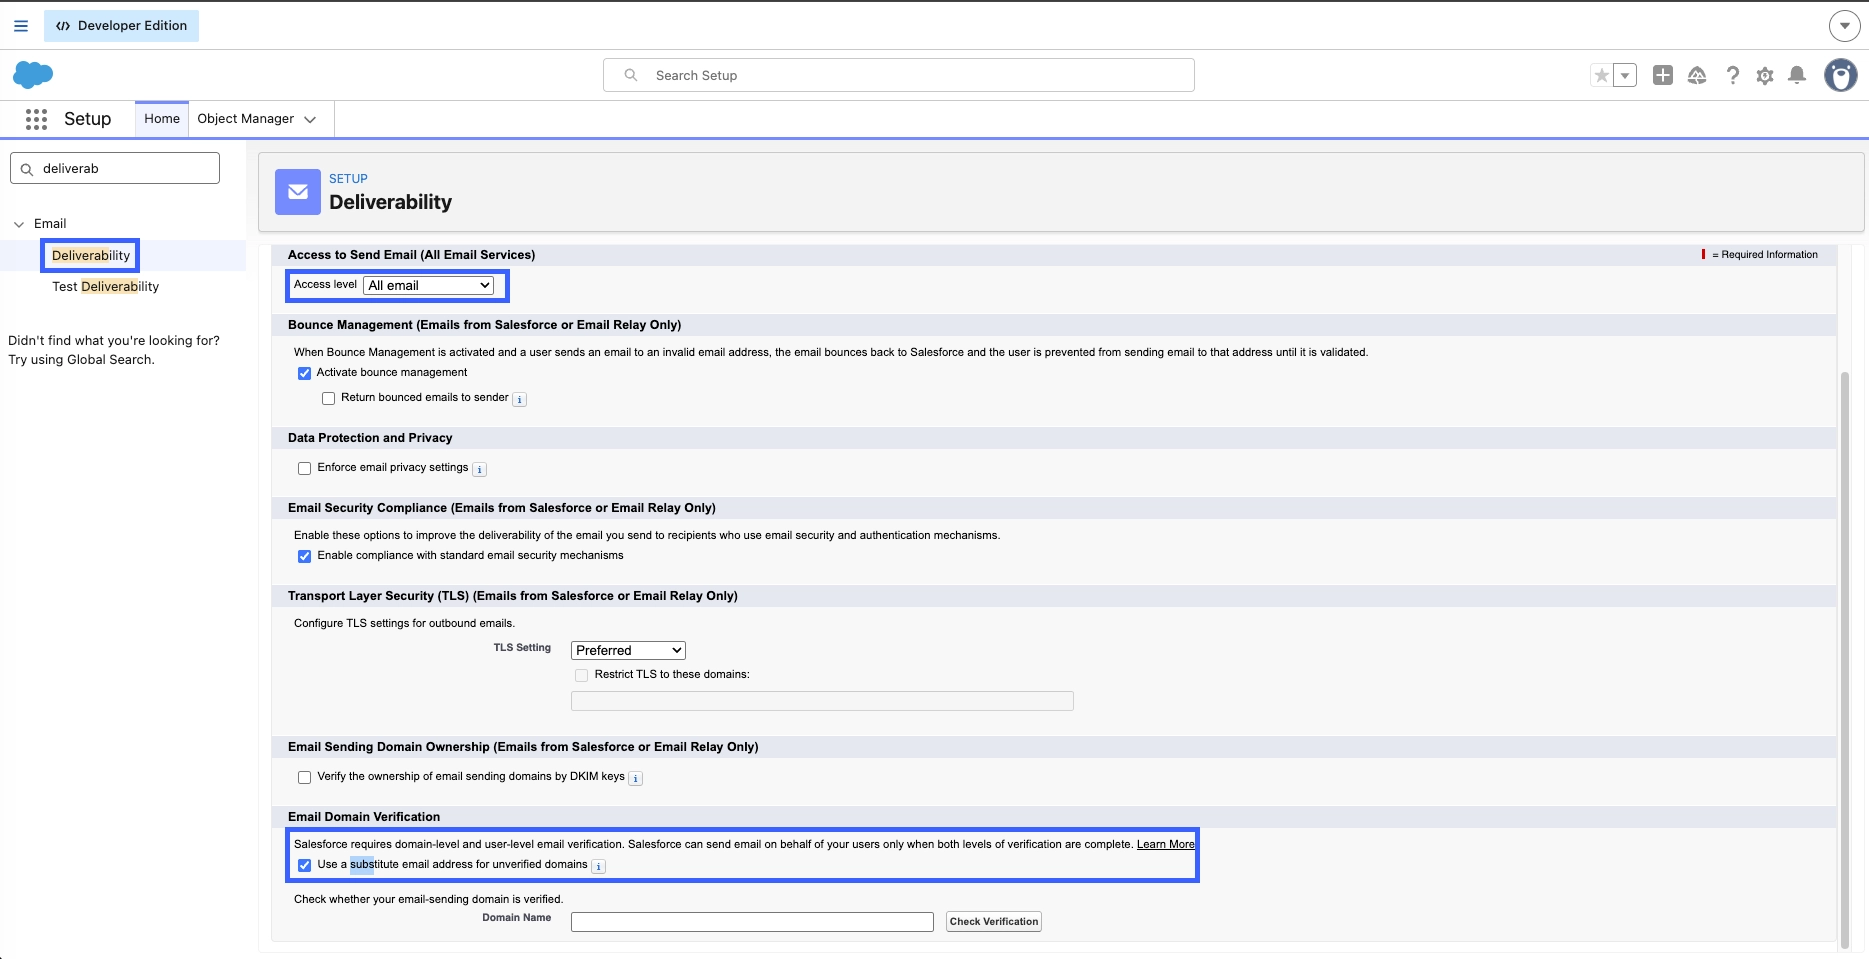1869x959 pixels.
Task: Show info for Enforce email privacy settings
Action: click(480, 469)
